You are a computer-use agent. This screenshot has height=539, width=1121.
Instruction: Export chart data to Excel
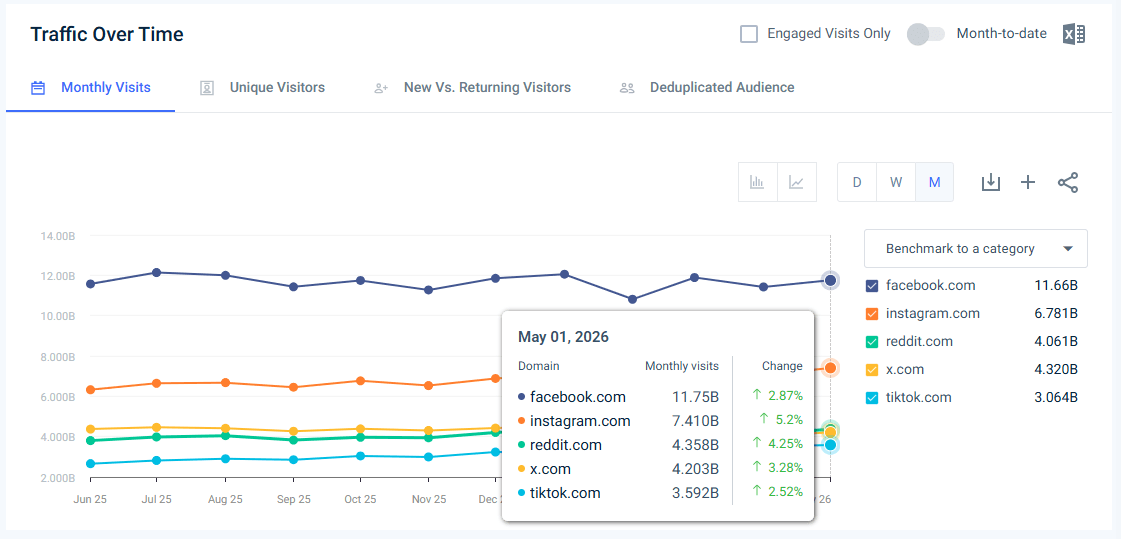point(1074,34)
